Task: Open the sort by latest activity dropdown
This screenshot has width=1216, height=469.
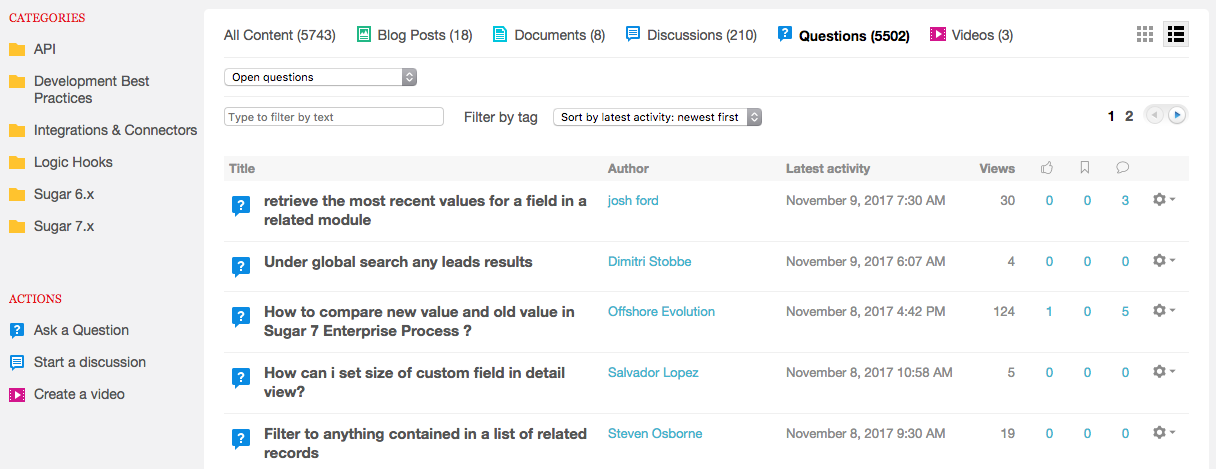Action: coord(657,117)
